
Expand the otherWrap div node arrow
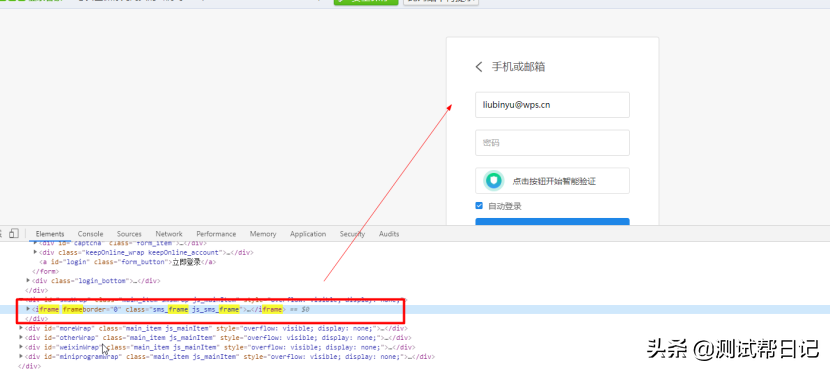[x=21, y=338]
